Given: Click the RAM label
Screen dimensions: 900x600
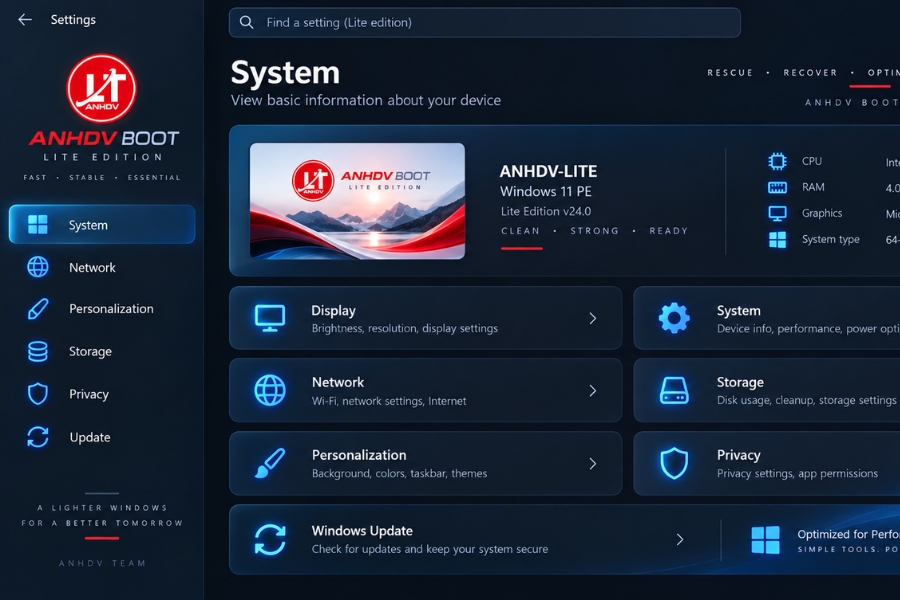Looking at the screenshot, I should pos(813,187).
